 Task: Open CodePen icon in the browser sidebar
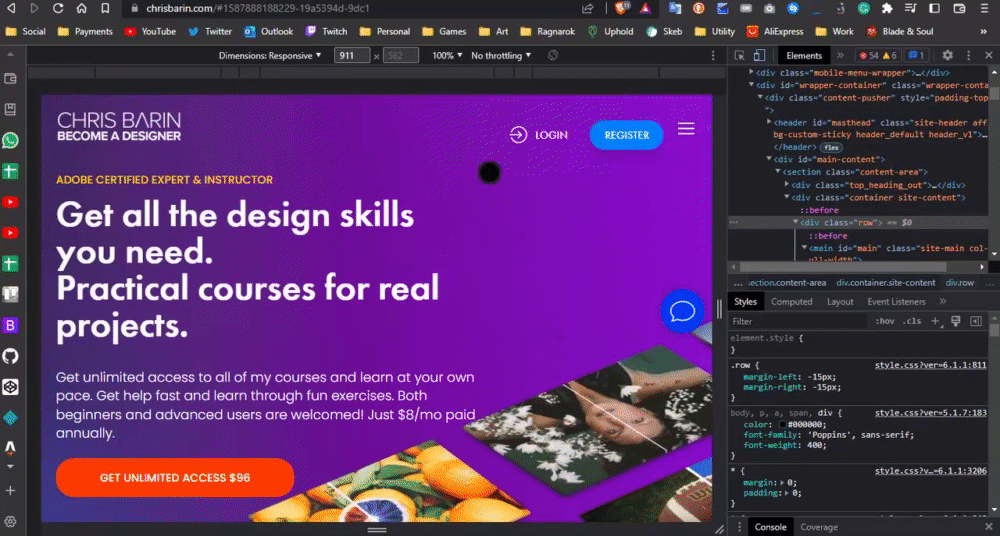coord(10,387)
